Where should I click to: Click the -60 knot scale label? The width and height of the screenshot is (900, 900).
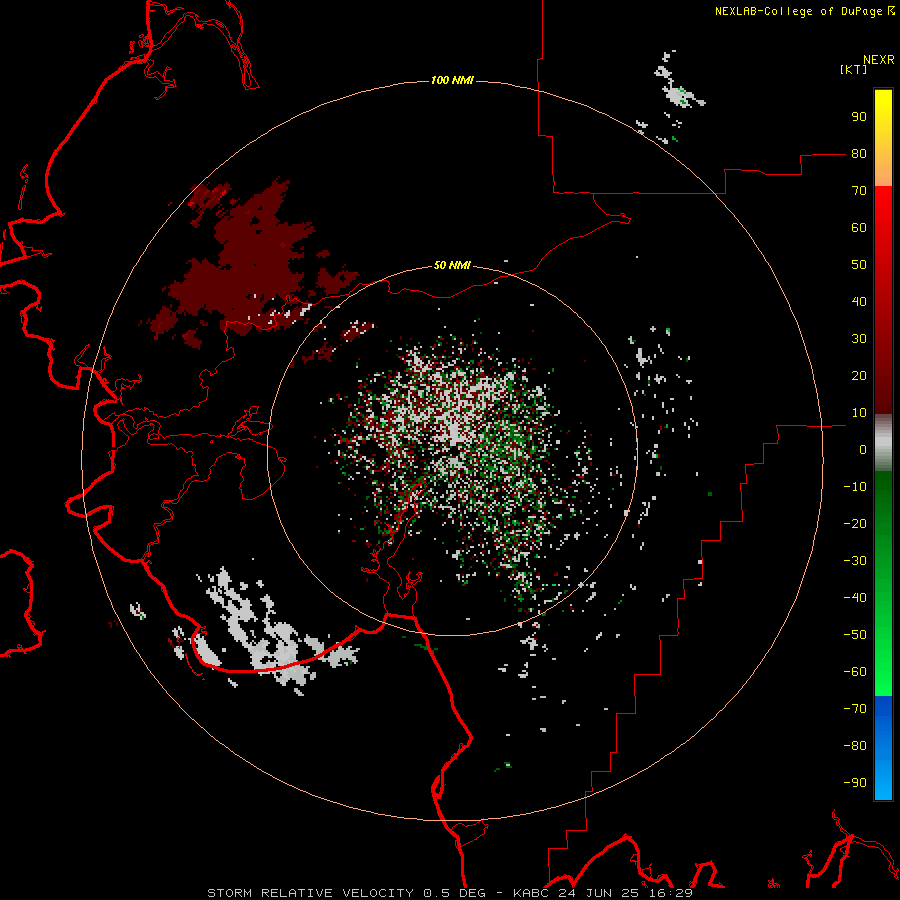(x=855, y=672)
